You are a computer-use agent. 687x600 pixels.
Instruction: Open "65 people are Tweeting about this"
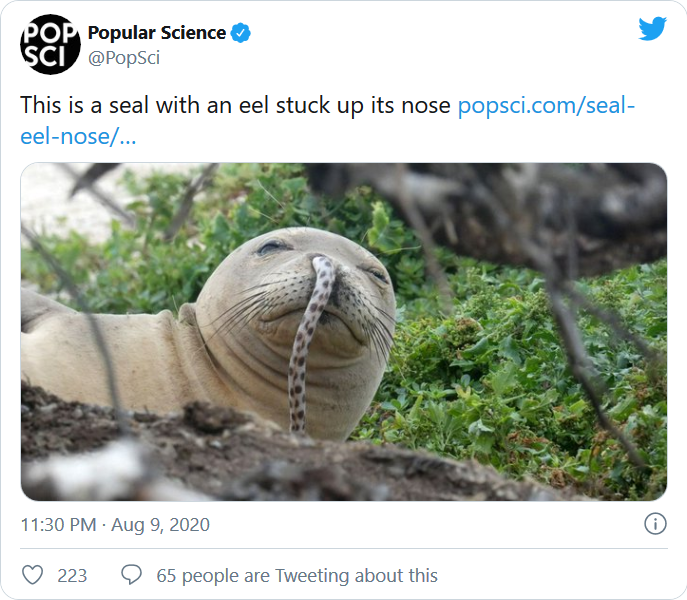coord(297,575)
